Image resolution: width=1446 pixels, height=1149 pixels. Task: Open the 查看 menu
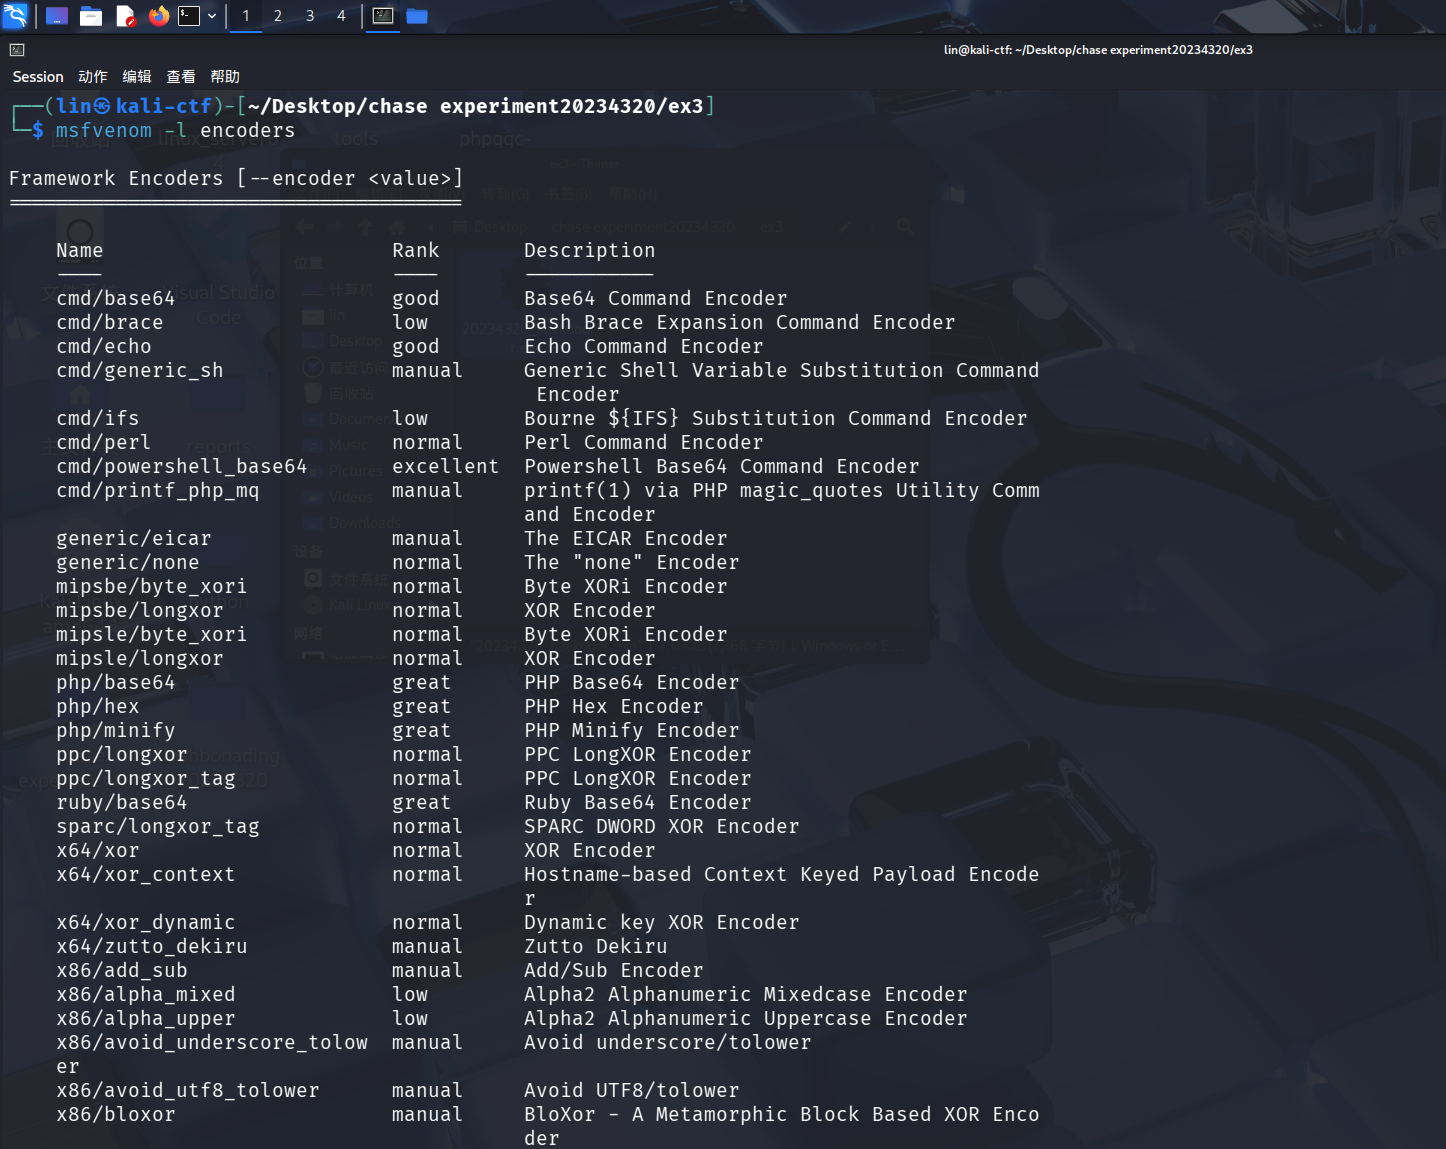tap(181, 77)
